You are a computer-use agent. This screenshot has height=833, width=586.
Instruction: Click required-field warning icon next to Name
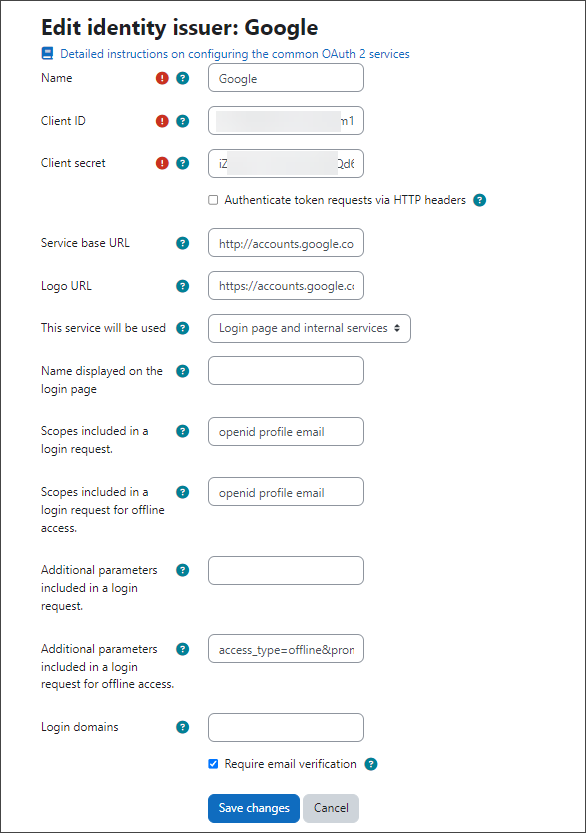click(162, 78)
